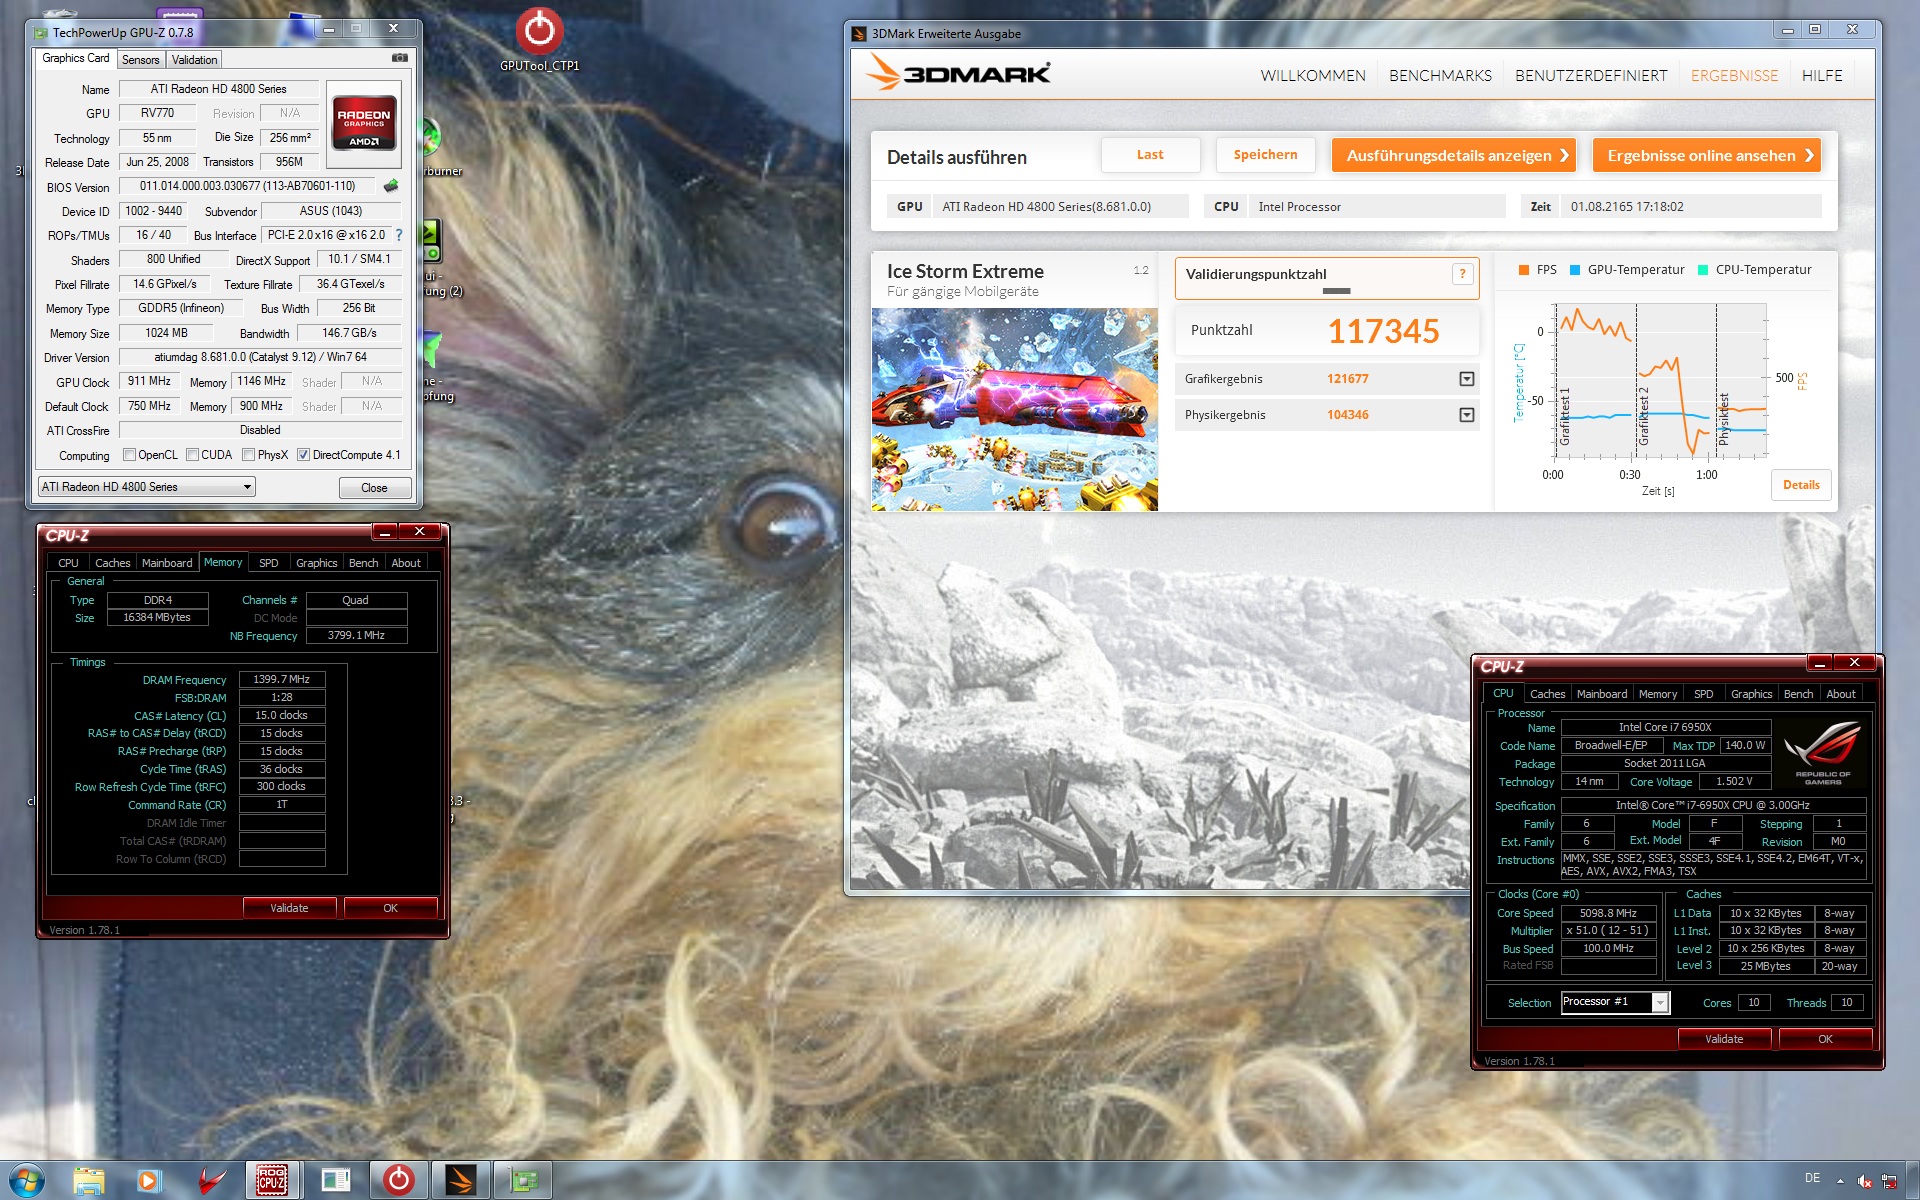This screenshot has height=1200, width=1920.
Task: Switch to GPUTool power icon in taskbar
Action: click(x=398, y=1181)
